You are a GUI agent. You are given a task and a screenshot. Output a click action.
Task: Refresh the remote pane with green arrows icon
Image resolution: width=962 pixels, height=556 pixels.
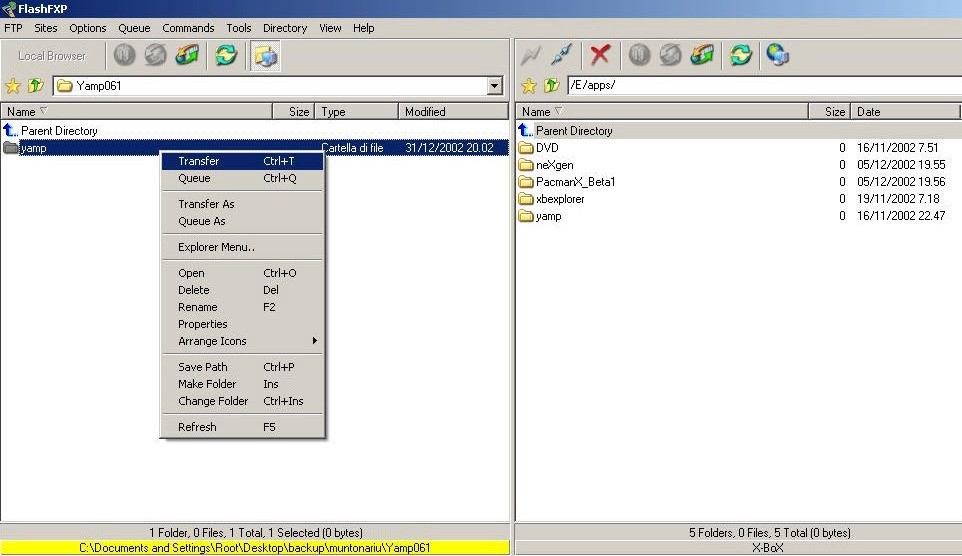[x=741, y=55]
